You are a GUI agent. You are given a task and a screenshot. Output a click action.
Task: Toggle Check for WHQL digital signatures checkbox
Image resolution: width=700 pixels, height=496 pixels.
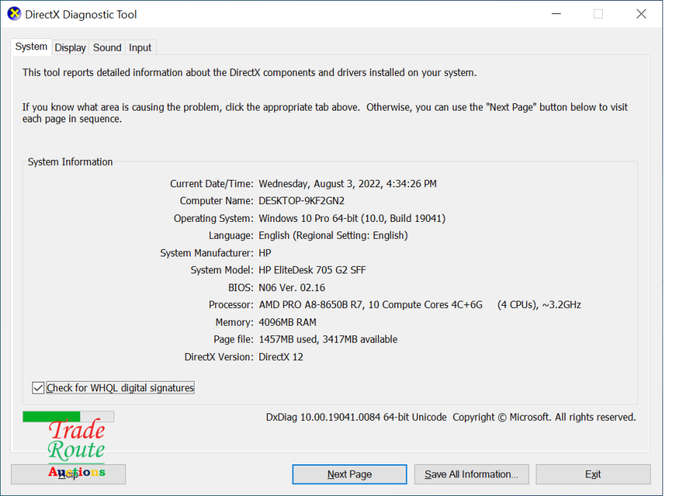point(38,388)
